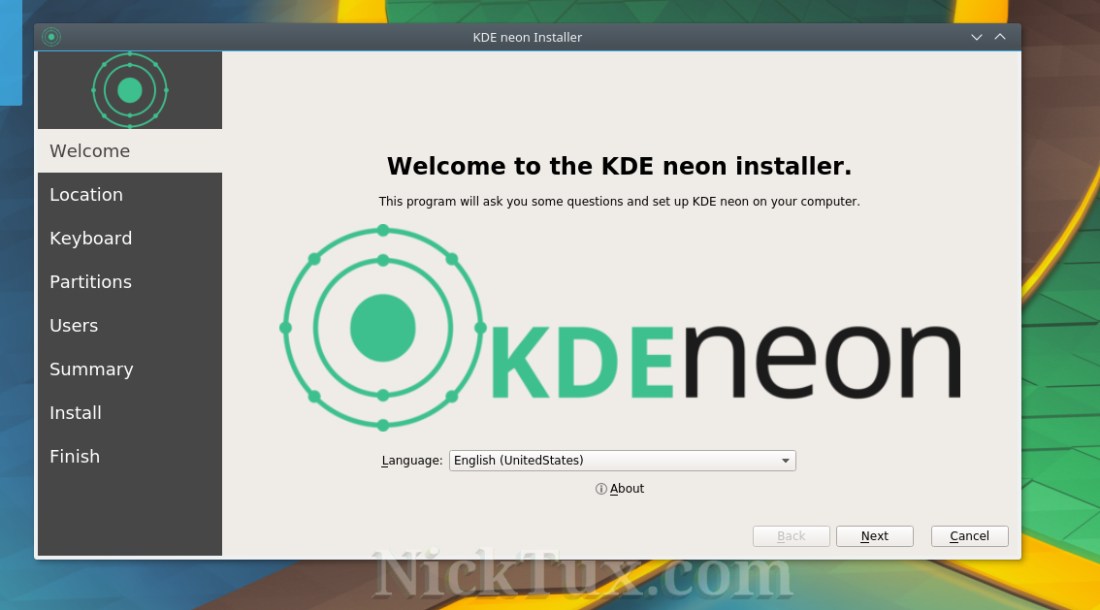Screen dimensions: 1100x610
Task: Cancel the installation
Action: [969, 536]
